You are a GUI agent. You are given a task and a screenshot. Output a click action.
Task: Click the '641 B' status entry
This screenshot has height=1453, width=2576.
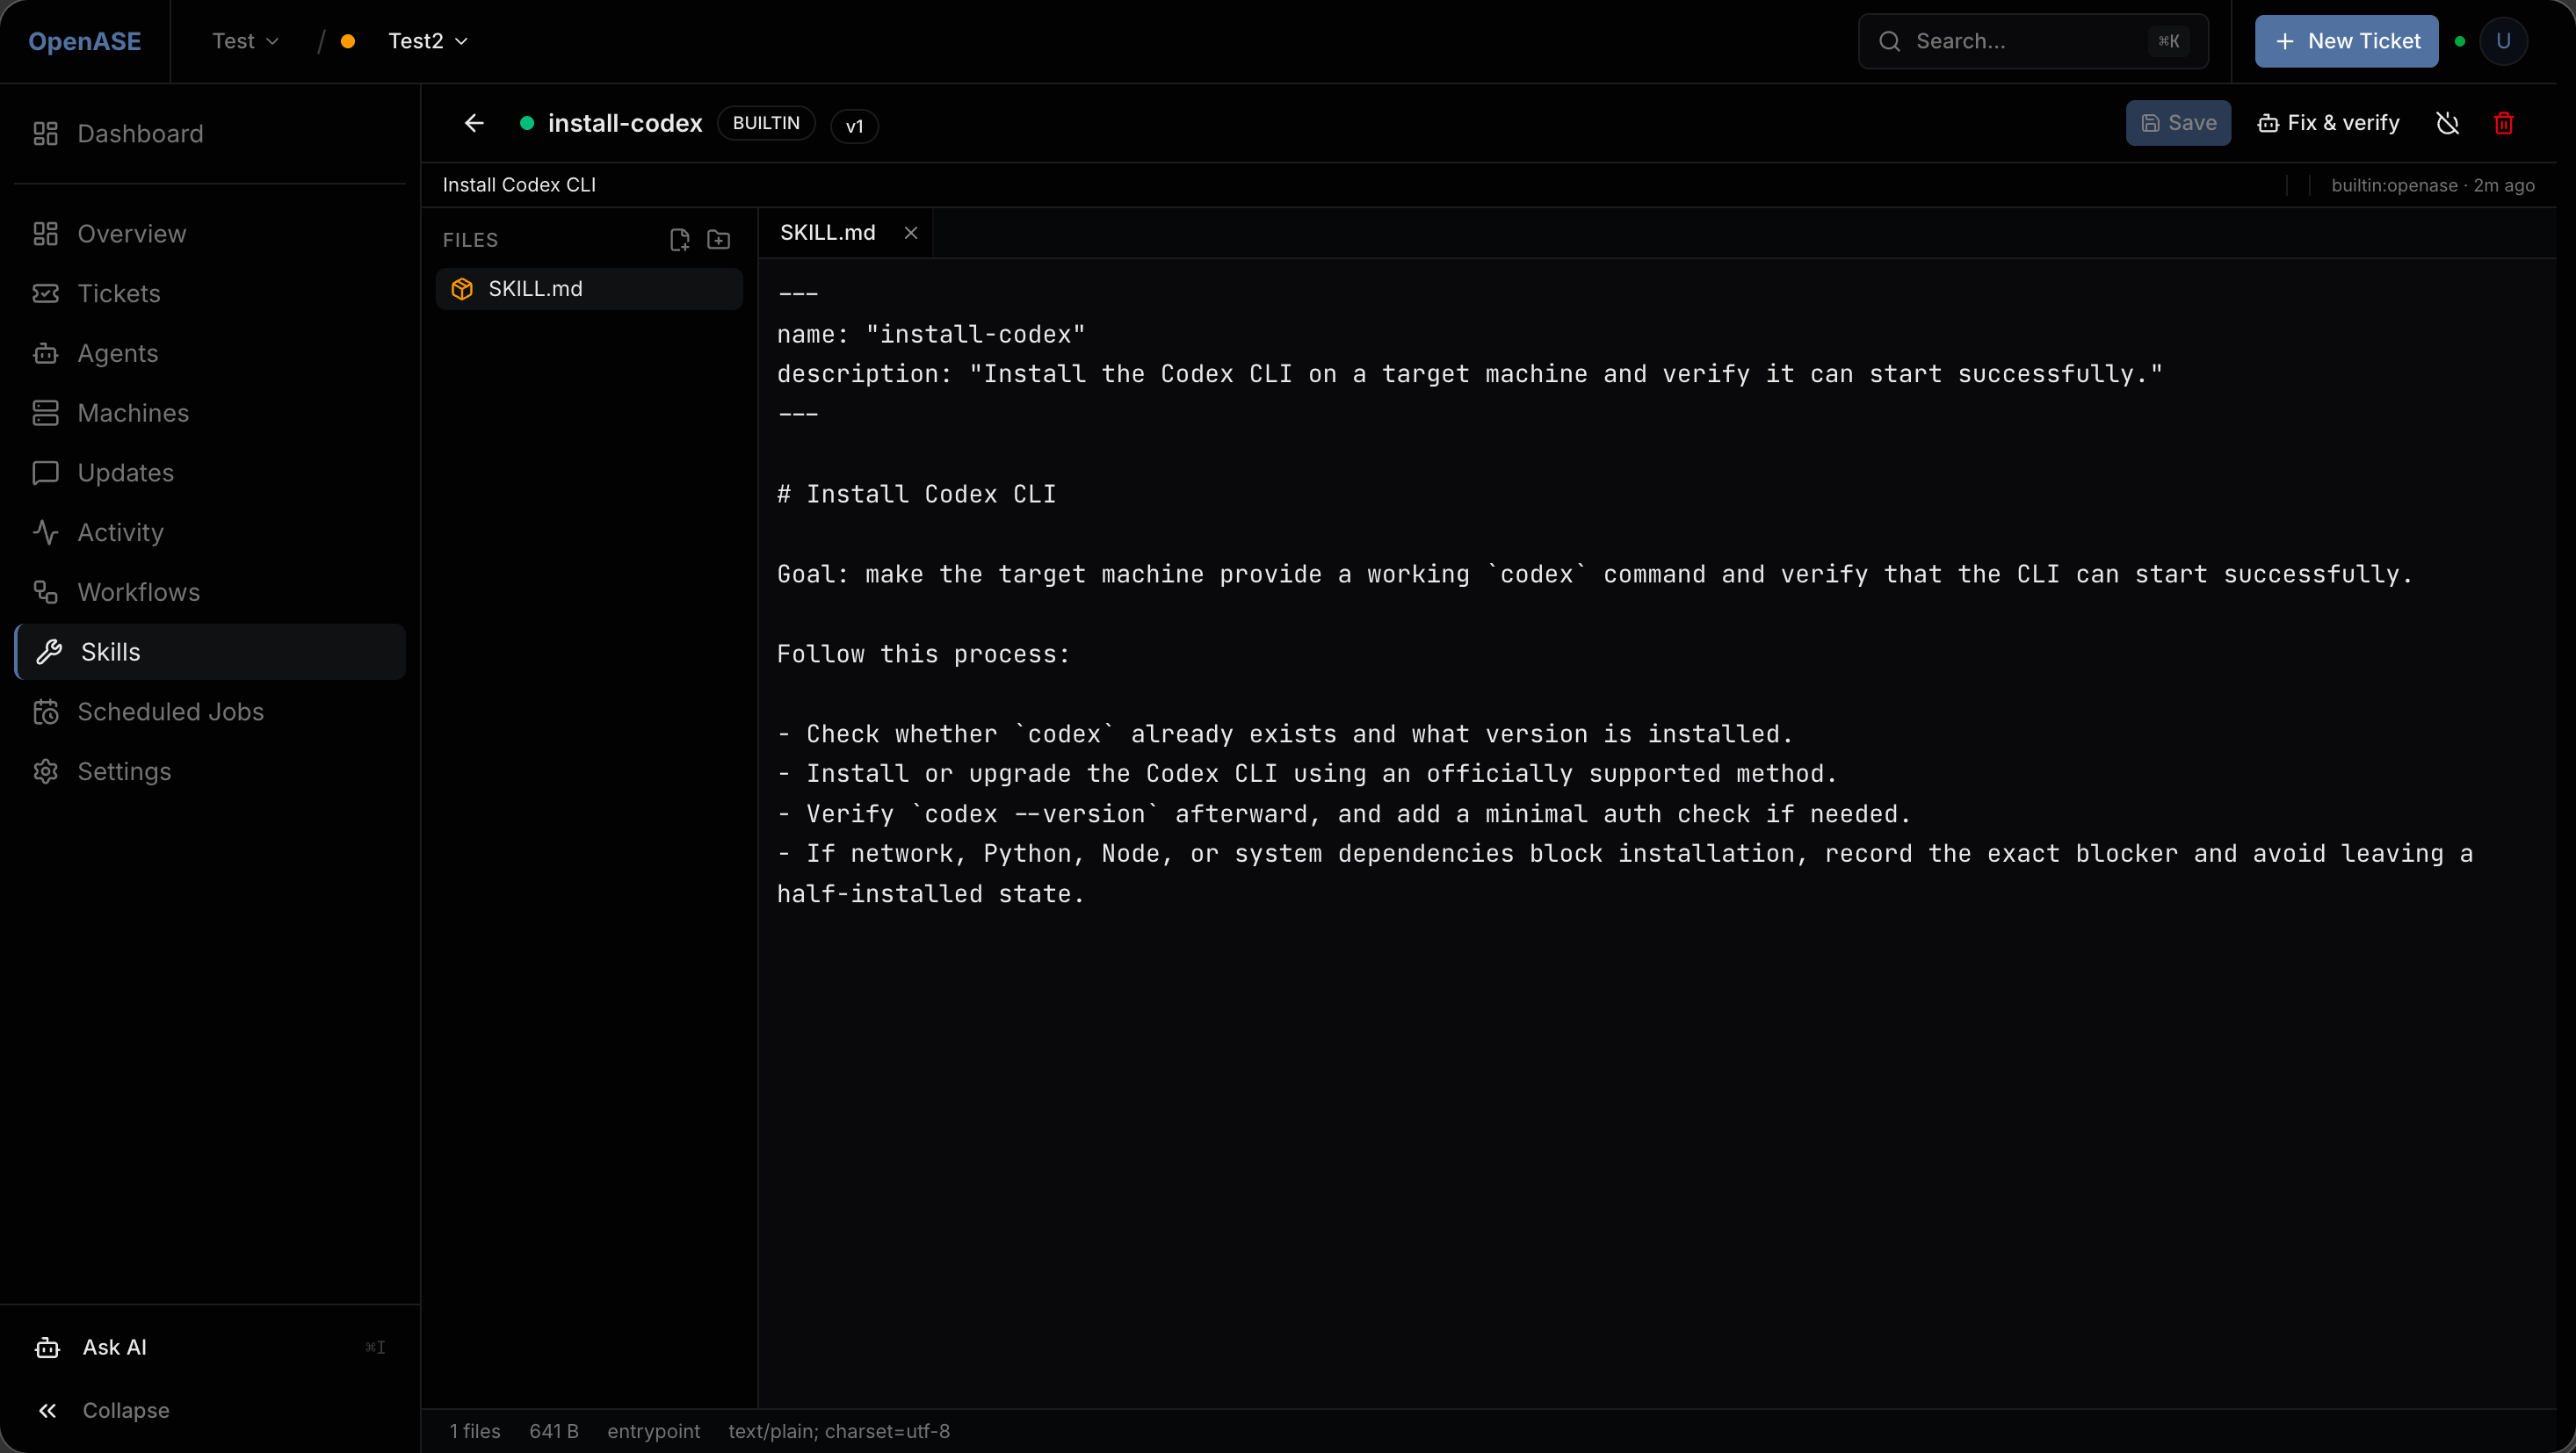tap(554, 1431)
